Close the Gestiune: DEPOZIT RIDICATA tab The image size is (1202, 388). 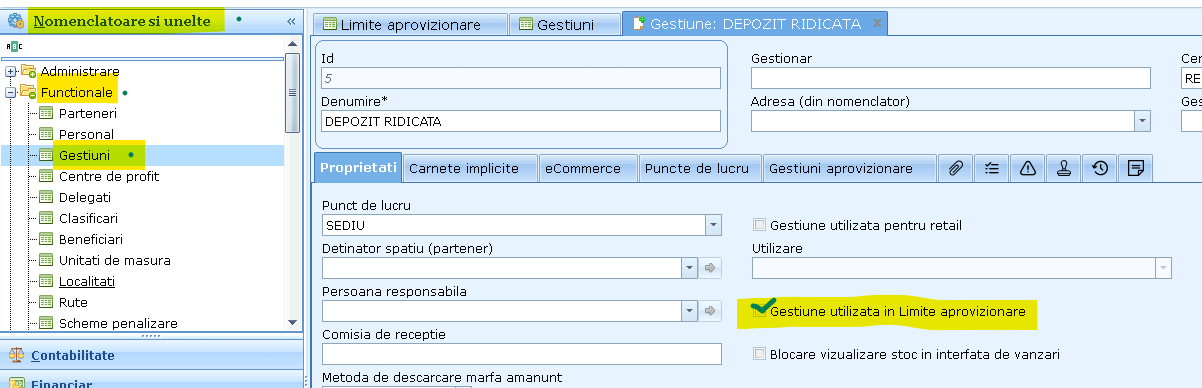pos(877,23)
